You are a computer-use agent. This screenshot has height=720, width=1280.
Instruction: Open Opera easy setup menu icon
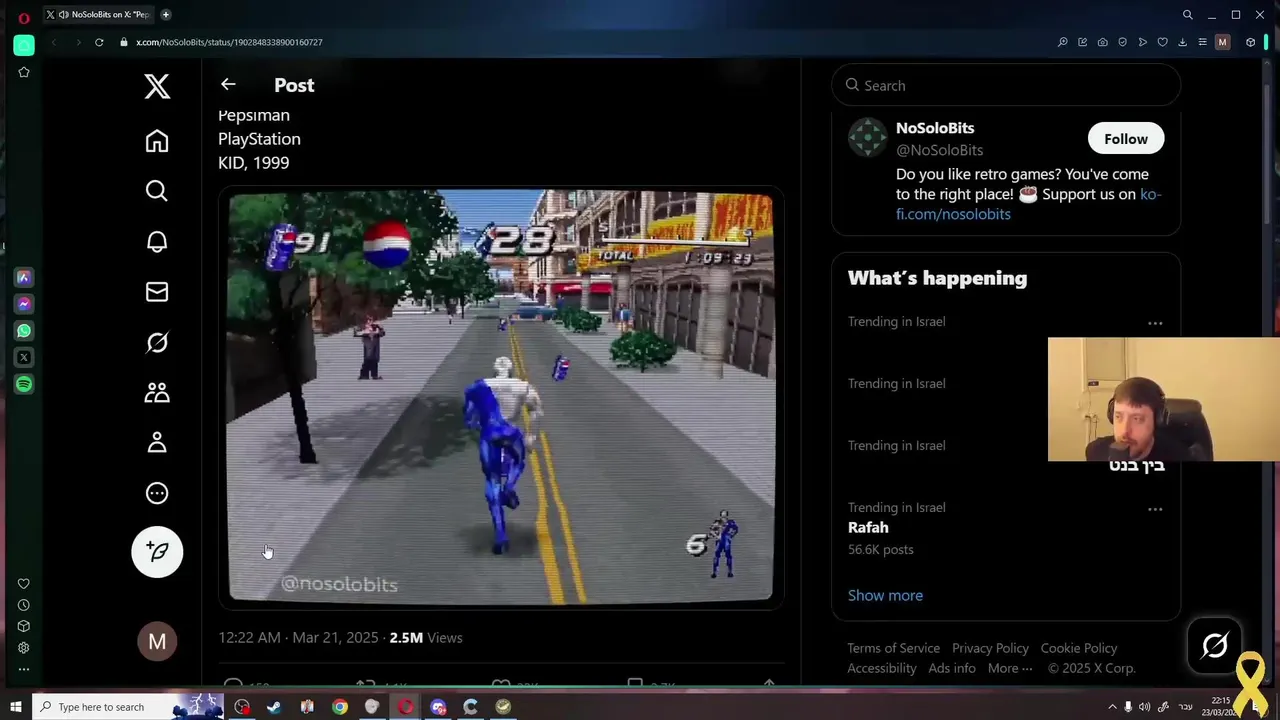[1202, 42]
